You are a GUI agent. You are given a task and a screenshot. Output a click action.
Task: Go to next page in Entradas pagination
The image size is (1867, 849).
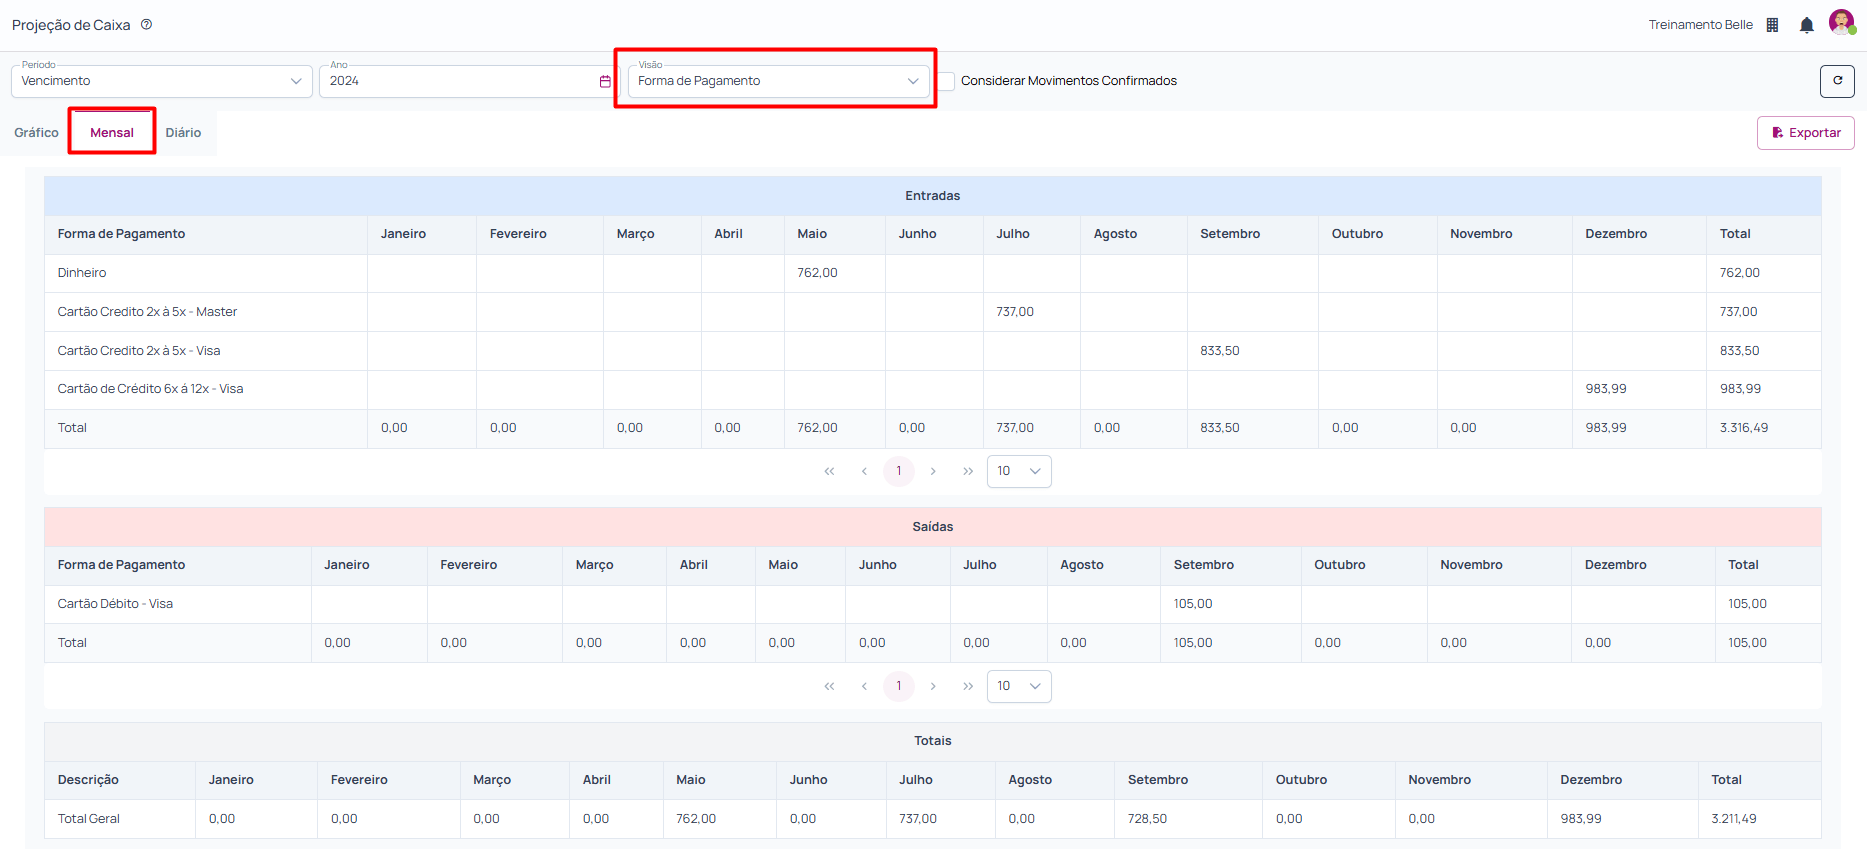coord(933,471)
